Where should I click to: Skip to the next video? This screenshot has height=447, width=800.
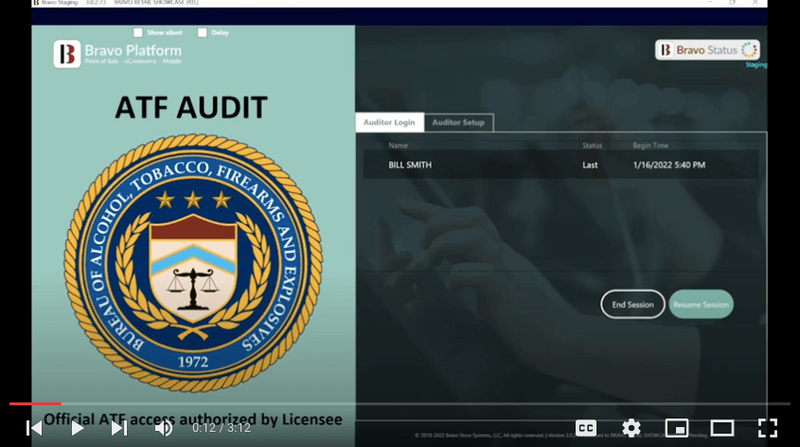click(x=119, y=428)
